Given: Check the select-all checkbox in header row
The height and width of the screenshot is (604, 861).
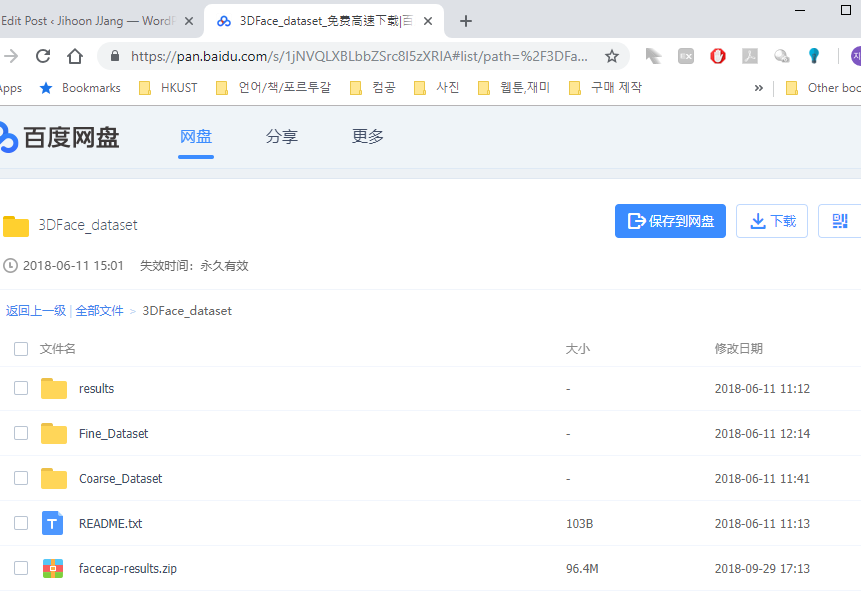Looking at the screenshot, I should click(21, 349).
